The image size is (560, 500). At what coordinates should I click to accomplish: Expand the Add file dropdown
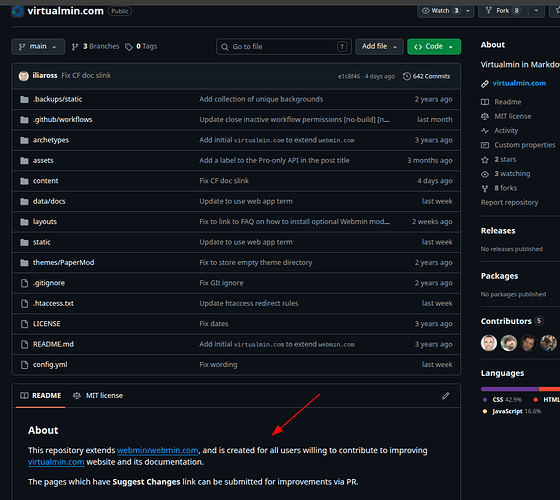[x=379, y=46]
